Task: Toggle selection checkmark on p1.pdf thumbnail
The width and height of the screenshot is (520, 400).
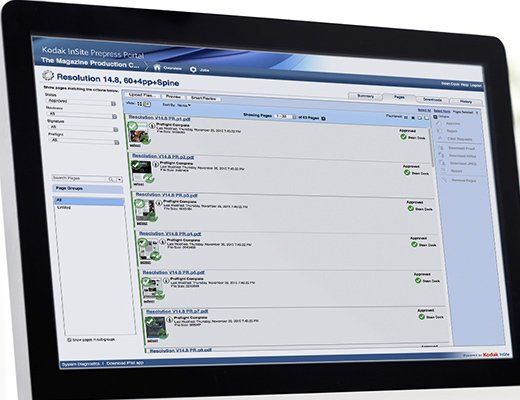Action: click(x=133, y=126)
